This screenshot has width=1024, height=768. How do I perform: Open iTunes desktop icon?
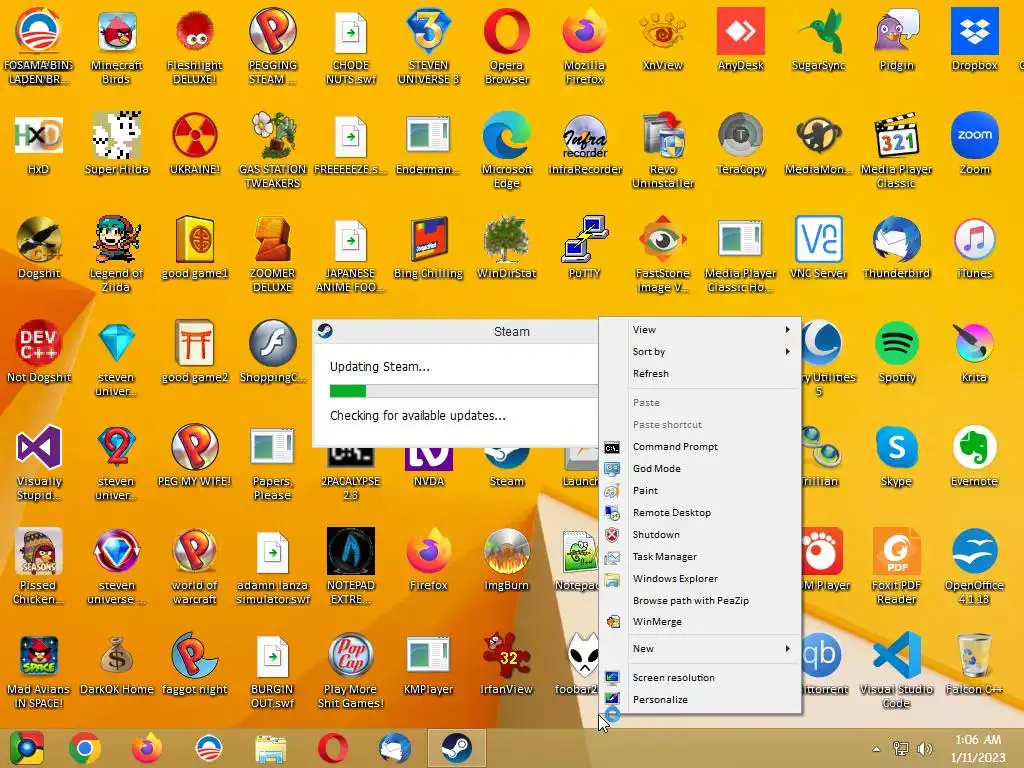(974, 248)
